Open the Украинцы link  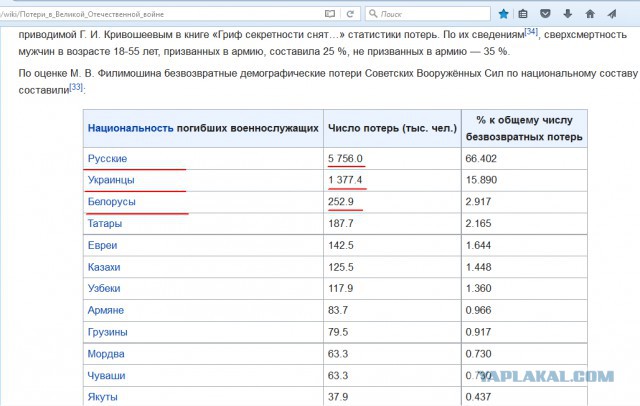pos(111,180)
